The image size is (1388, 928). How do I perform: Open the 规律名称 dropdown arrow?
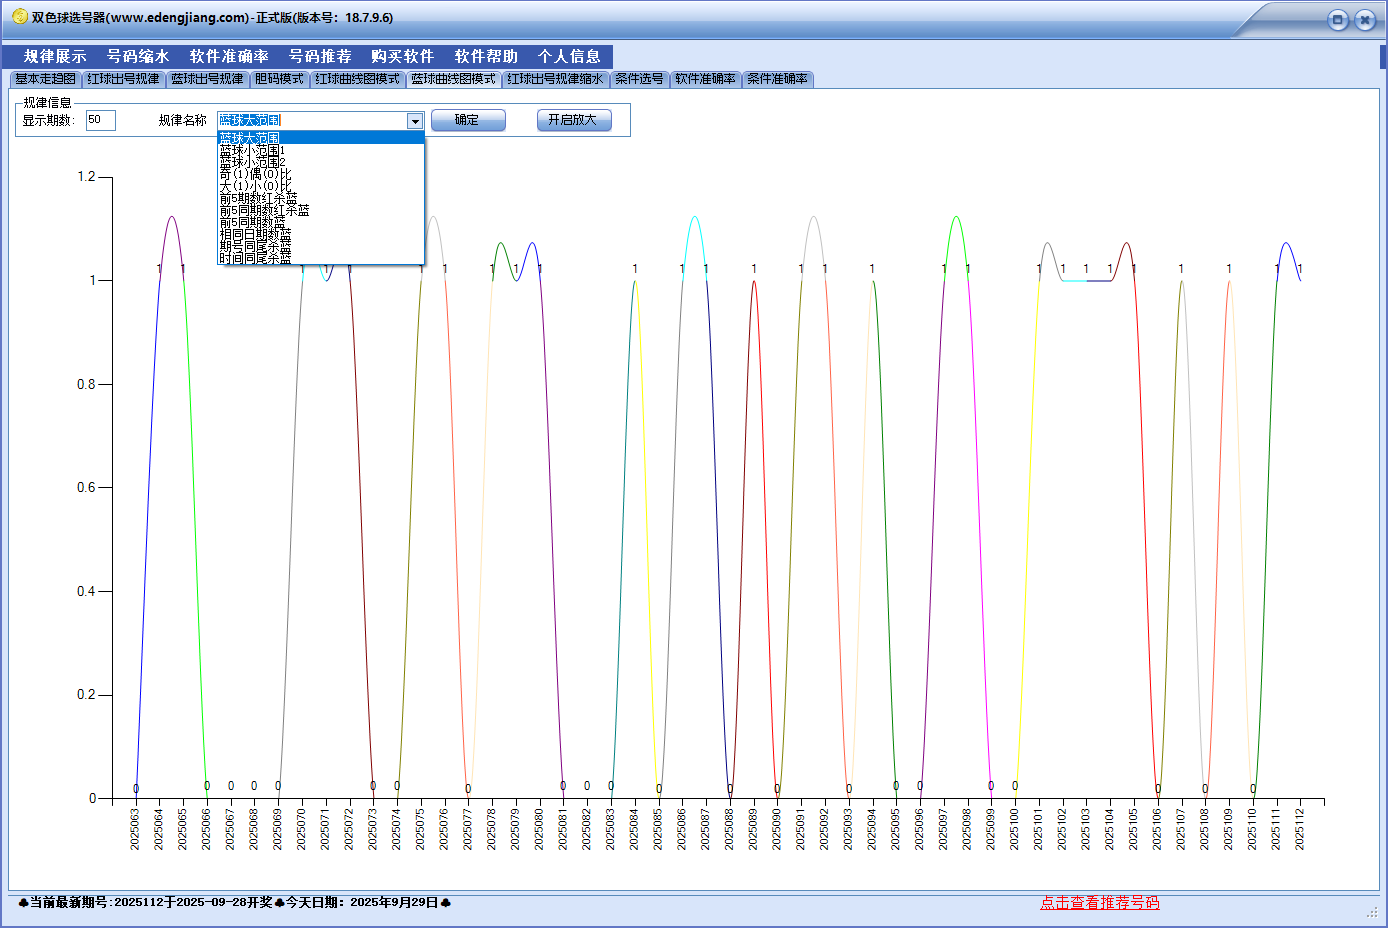point(415,121)
